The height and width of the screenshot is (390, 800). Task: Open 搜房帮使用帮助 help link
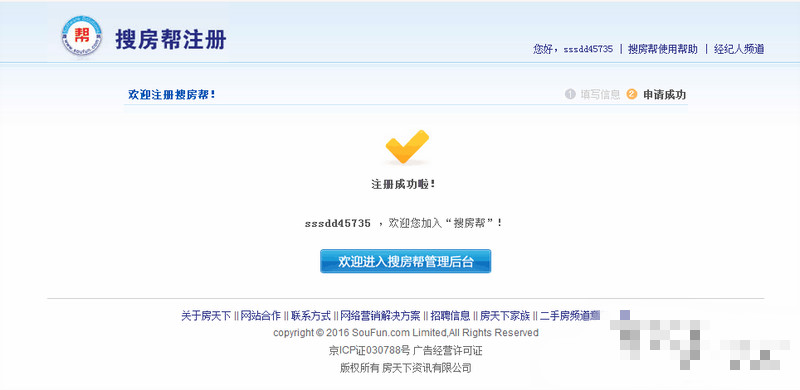tap(663, 50)
